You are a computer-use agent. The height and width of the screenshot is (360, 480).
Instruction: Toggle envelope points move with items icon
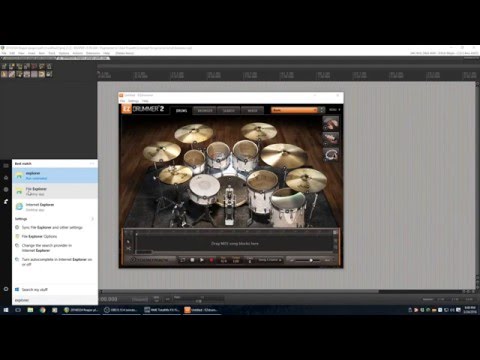[x=27, y=74]
